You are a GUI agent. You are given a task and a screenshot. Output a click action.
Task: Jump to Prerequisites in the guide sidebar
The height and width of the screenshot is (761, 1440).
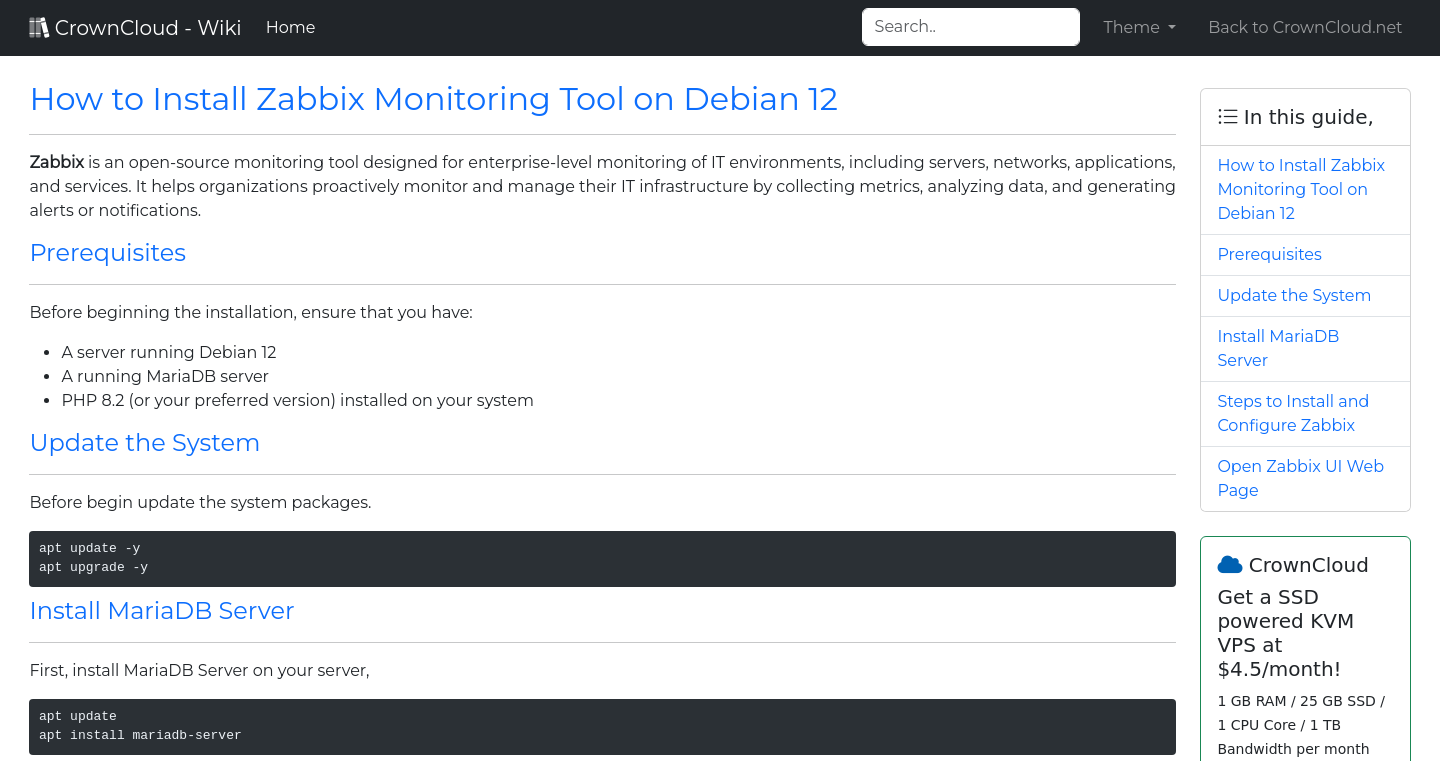[1269, 254]
